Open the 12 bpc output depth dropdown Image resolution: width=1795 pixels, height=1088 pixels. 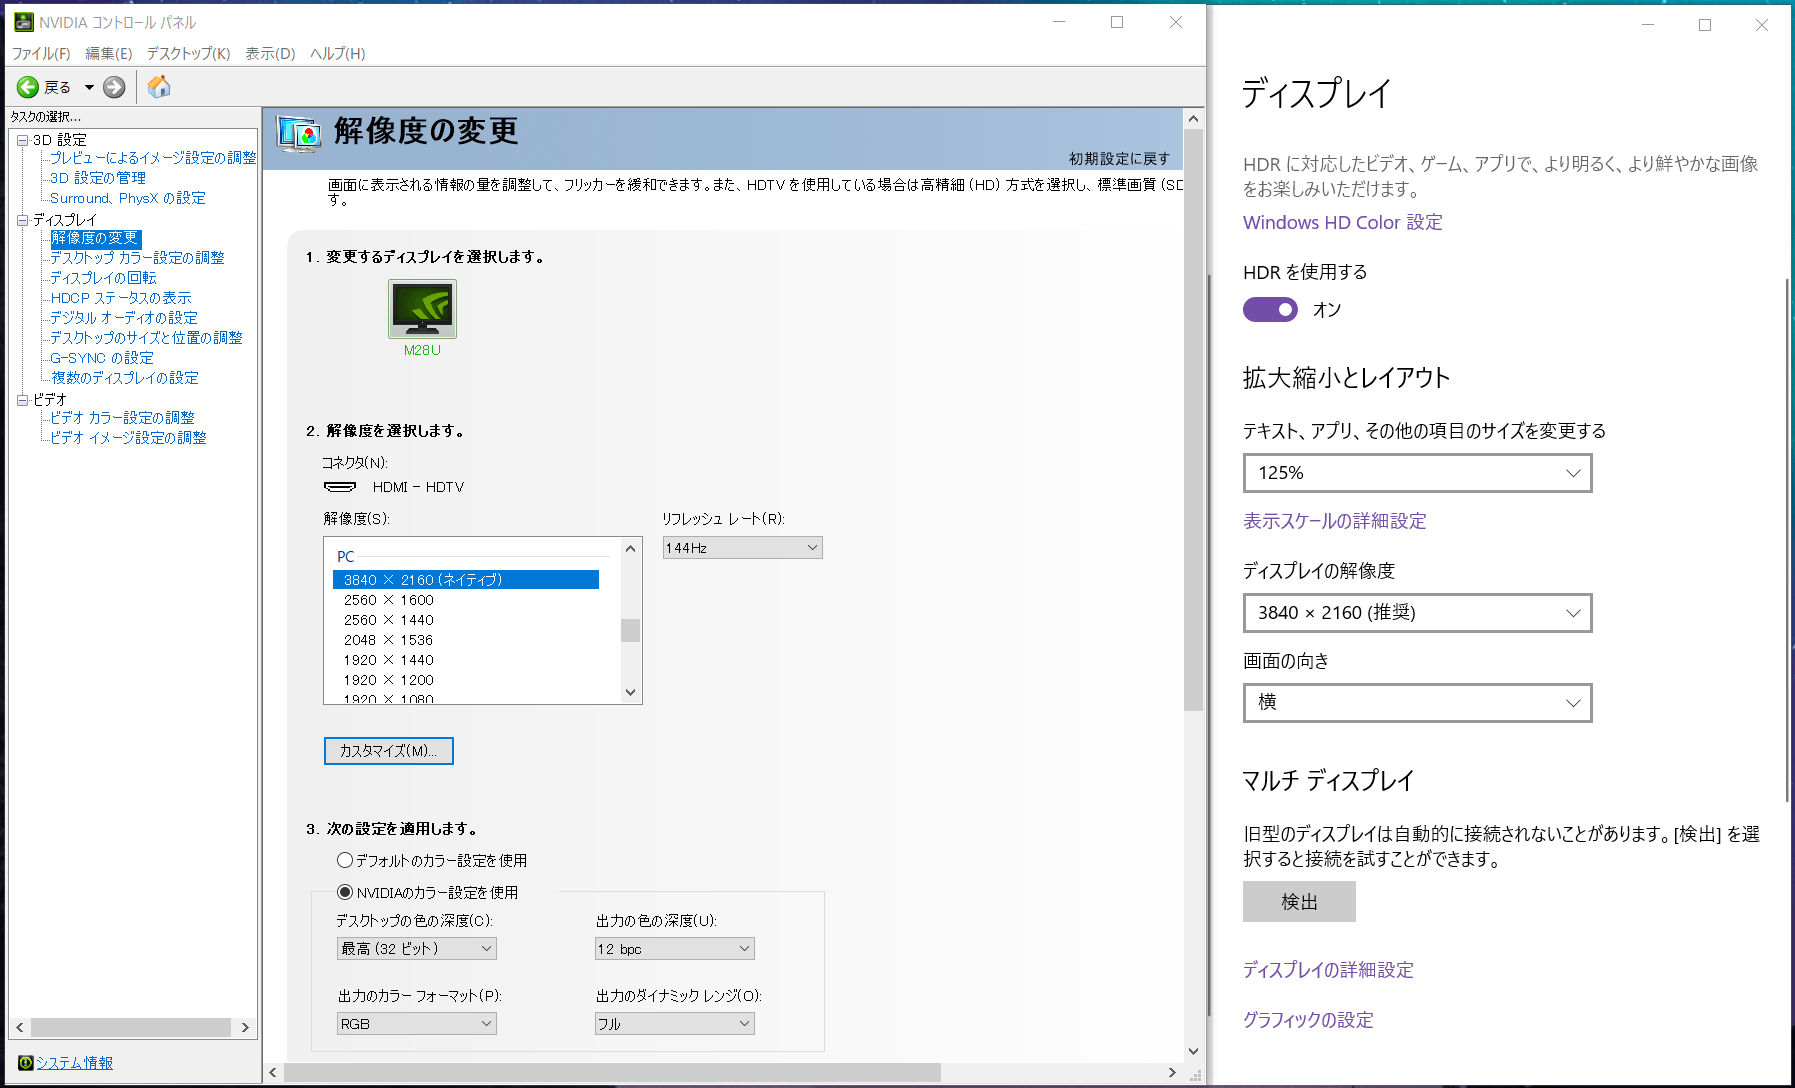pyautogui.click(x=674, y=949)
